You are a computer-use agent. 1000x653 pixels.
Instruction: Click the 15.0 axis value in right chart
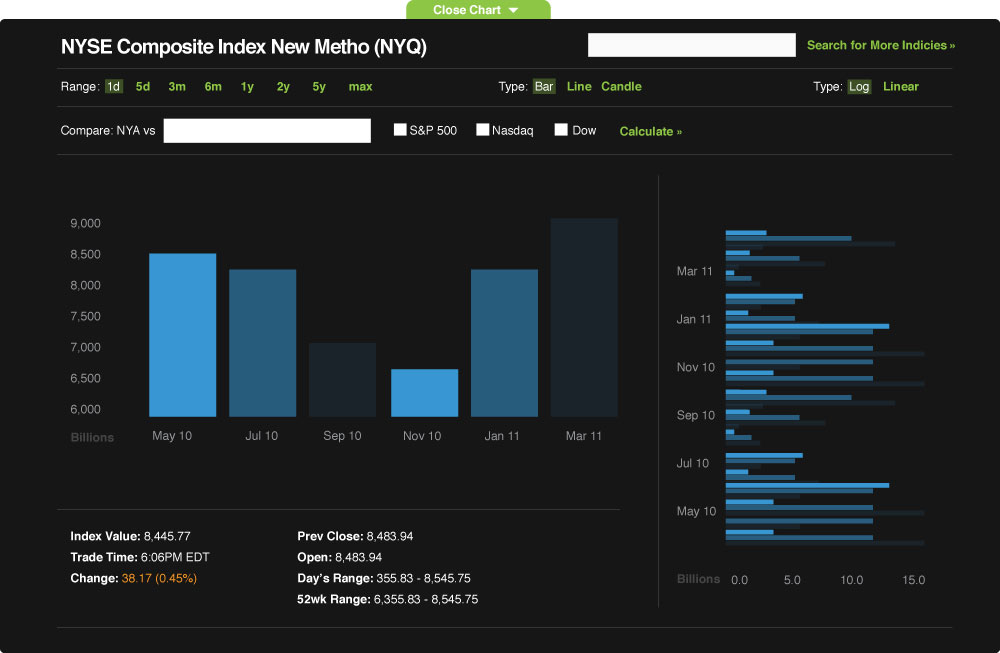(x=913, y=580)
